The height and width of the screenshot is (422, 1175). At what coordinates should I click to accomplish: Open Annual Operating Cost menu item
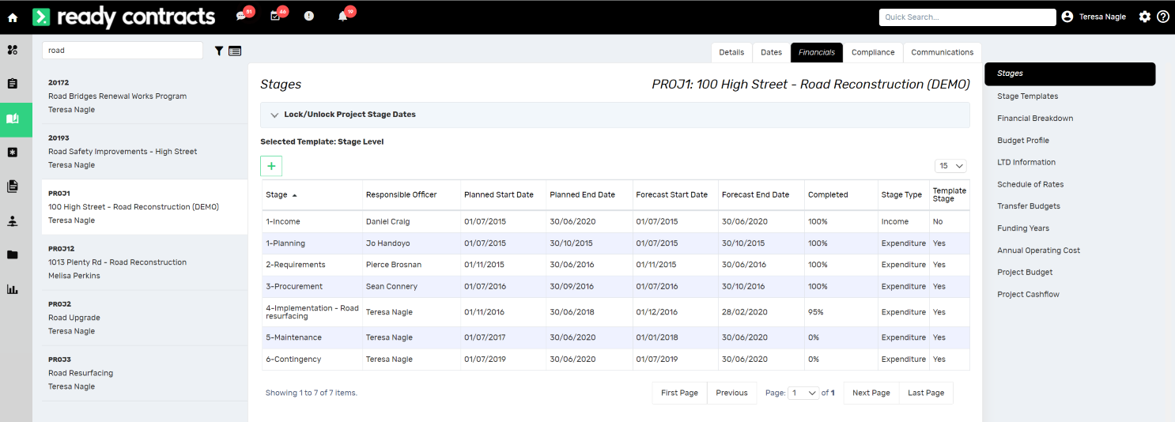(x=1038, y=250)
